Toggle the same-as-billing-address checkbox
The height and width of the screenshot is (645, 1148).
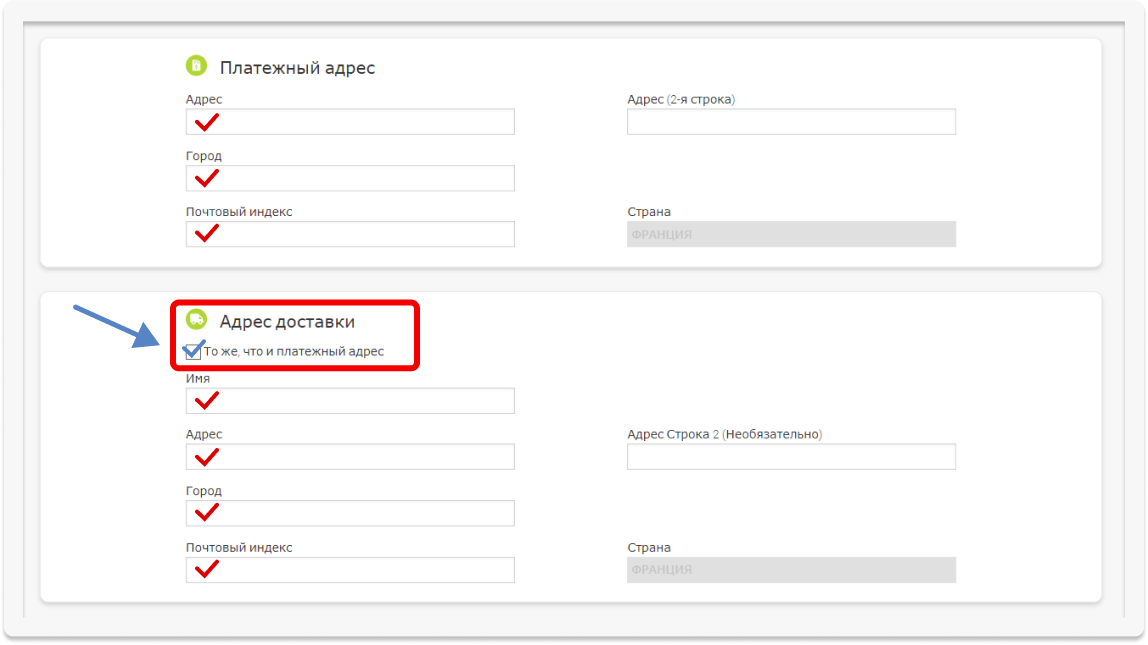pyautogui.click(x=193, y=352)
